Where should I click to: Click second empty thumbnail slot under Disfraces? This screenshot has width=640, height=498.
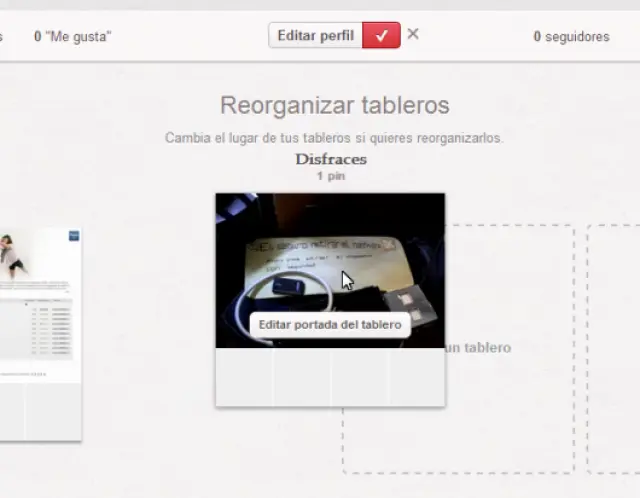tap(301, 377)
